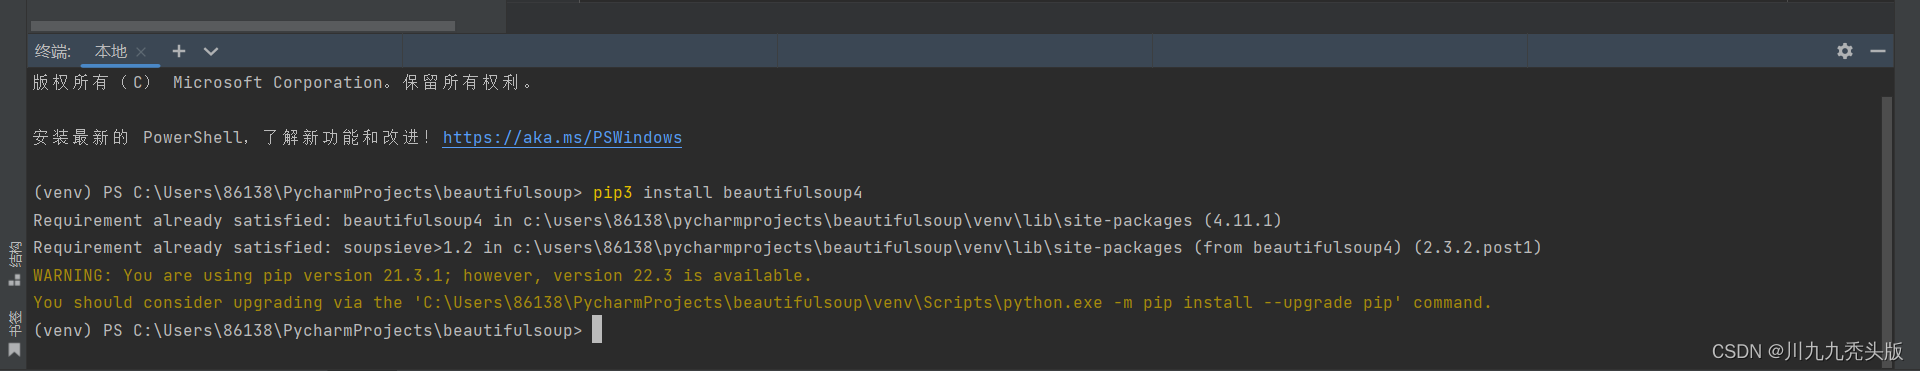
Task: Click the 安装最新的 PowerShell message text
Action: [x=232, y=138]
